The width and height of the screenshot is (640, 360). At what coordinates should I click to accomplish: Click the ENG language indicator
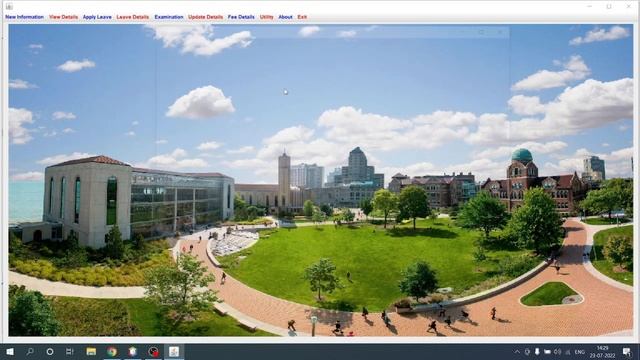pos(580,352)
